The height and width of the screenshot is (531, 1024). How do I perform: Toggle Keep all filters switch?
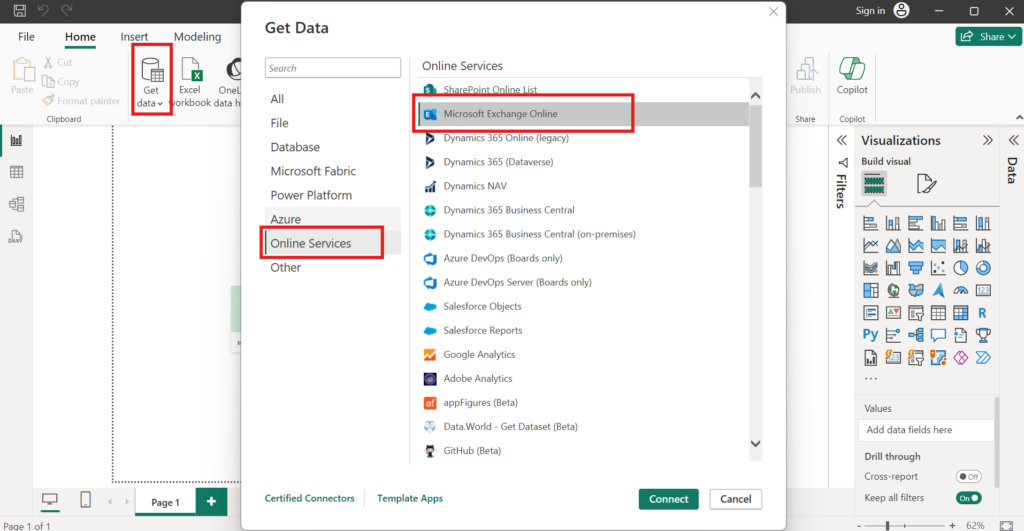point(968,498)
